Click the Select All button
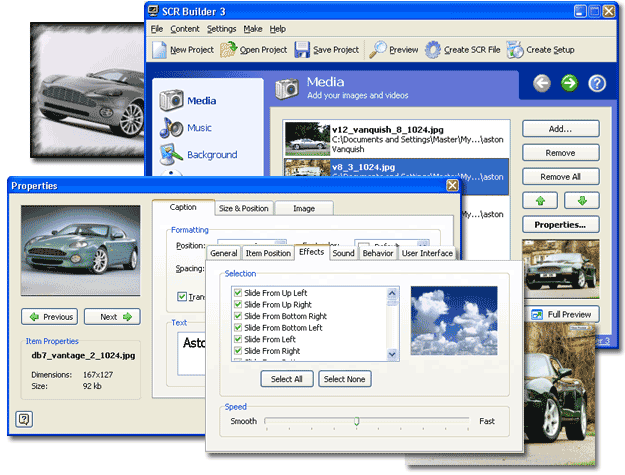Screen dimensions: 625x475 (287, 379)
